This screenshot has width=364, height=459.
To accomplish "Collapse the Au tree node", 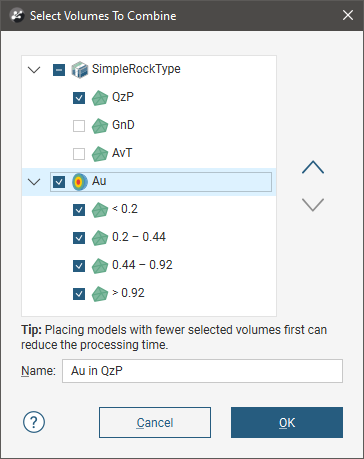I will click(x=34, y=182).
